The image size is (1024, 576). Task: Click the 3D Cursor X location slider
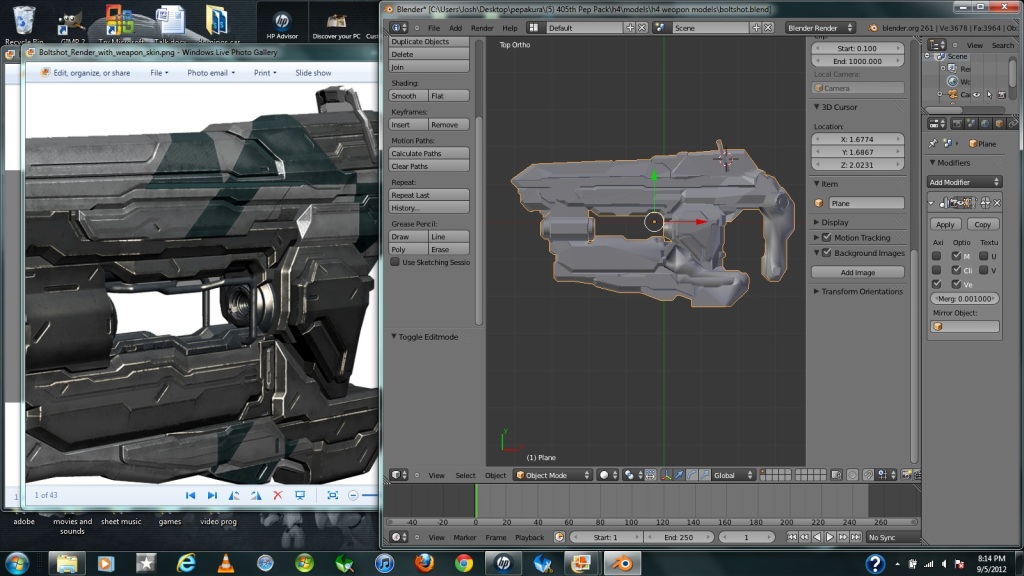tap(857, 139)
